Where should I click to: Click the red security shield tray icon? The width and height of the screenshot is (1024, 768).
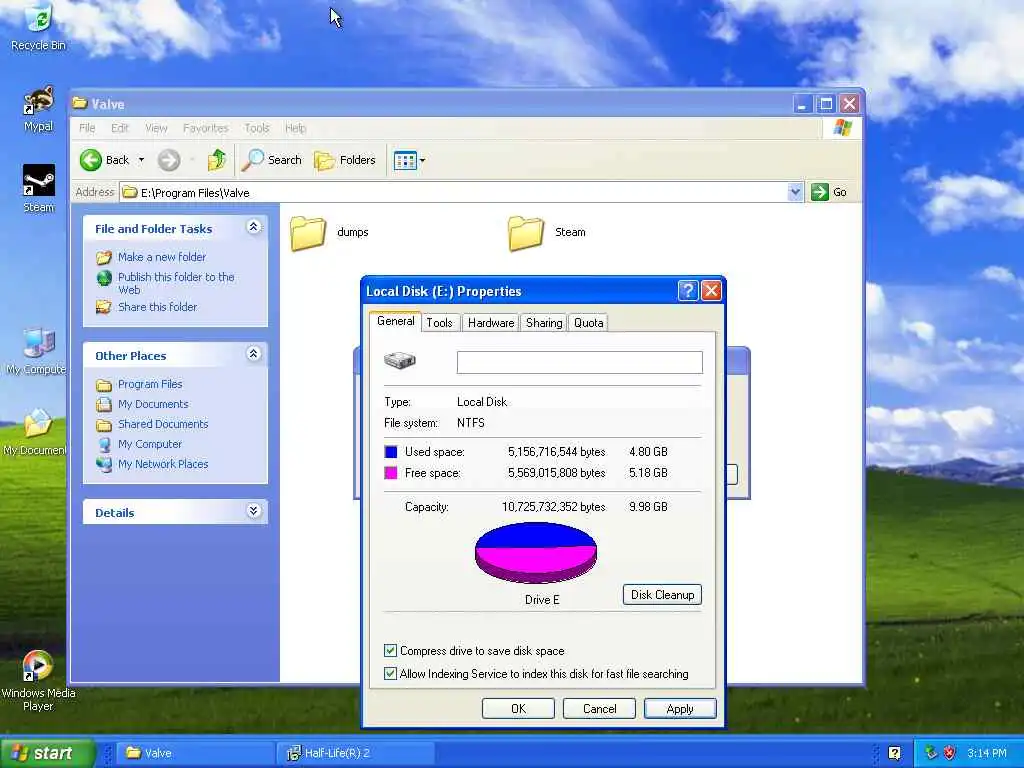coord(950,753)
